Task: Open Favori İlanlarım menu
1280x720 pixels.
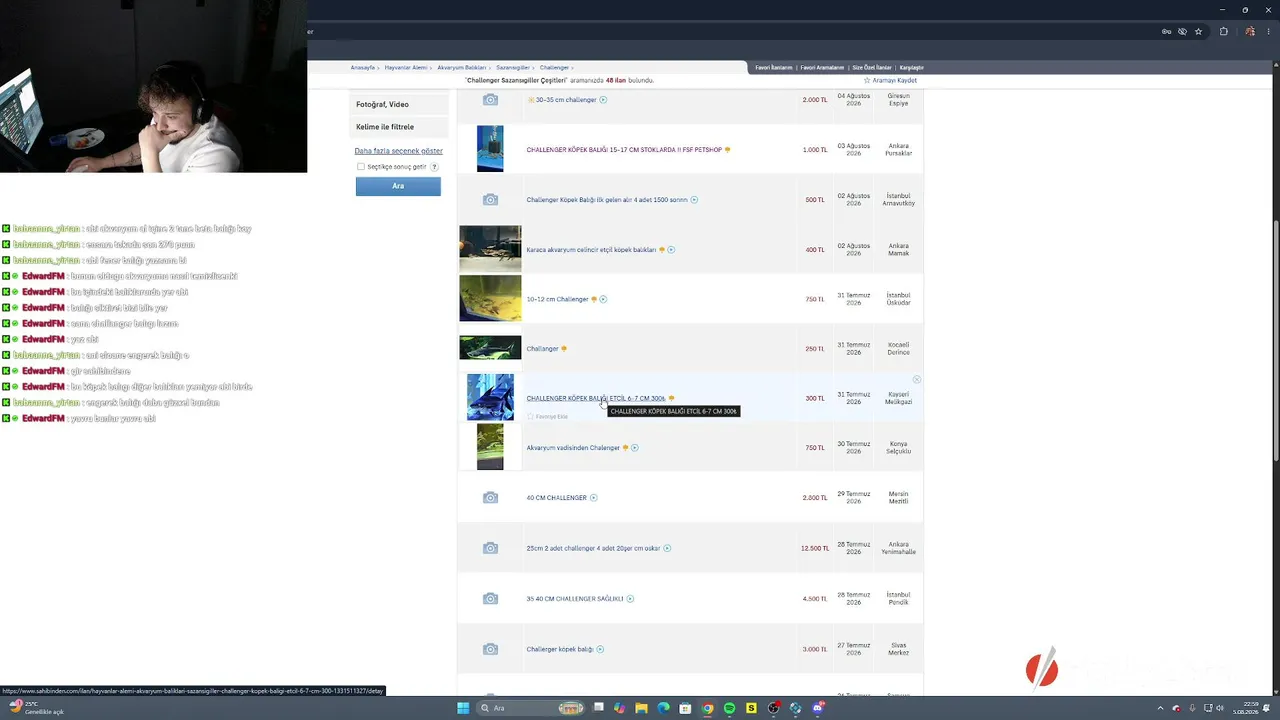Action: point(774,68)
